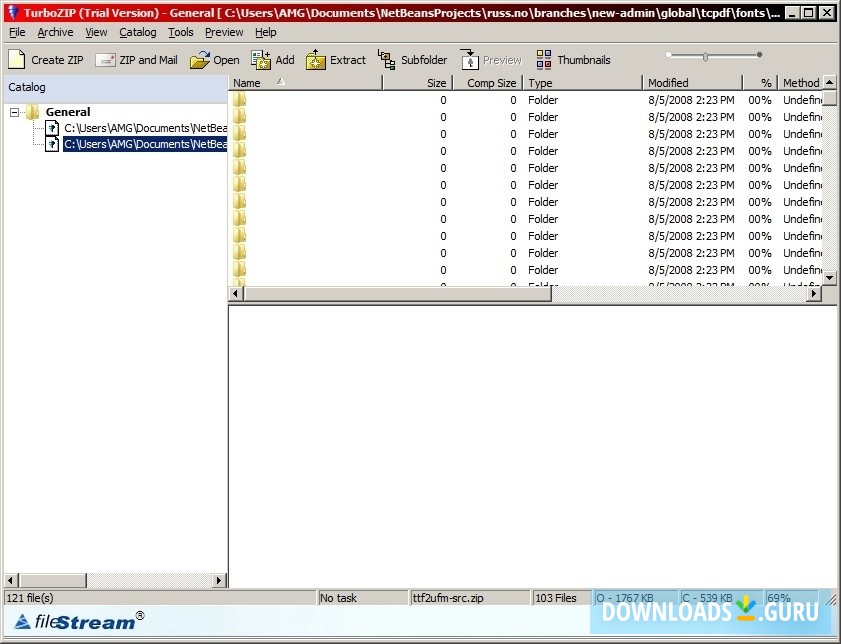Open the Help menu
Image resolution: width=841 pixels, height=644 pixels.
click(x=265, y=32)
